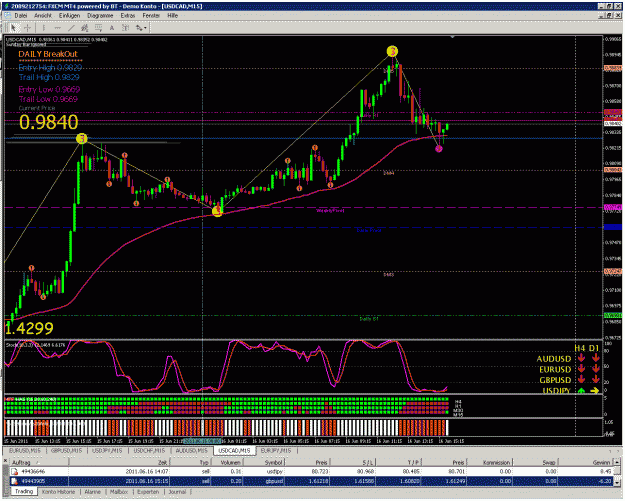Open the Einfügen menu

tap(69, 16)
